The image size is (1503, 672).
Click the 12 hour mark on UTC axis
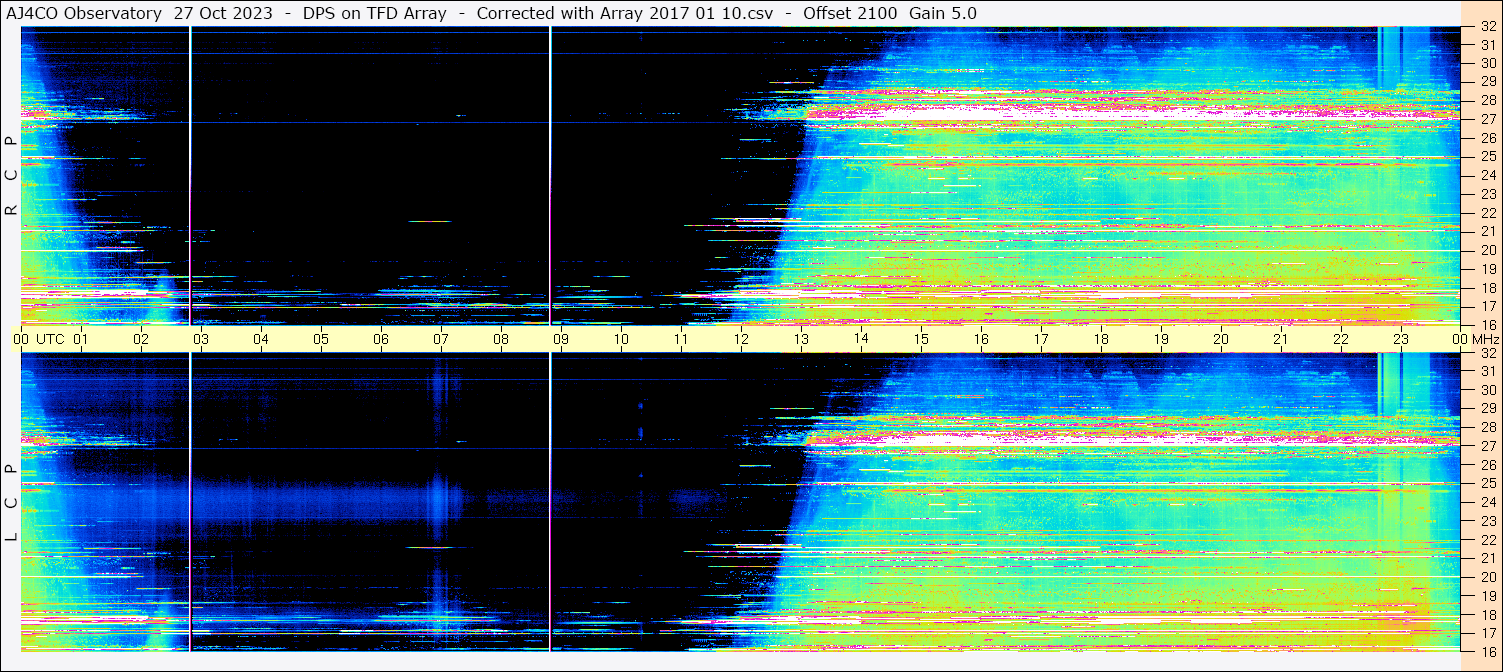[x=740, y=339]
